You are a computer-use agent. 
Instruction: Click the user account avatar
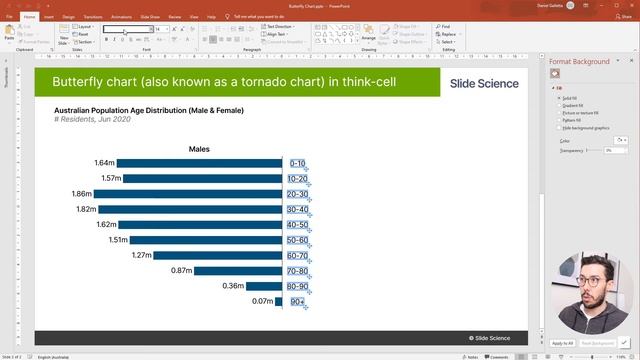click(570, 6)
